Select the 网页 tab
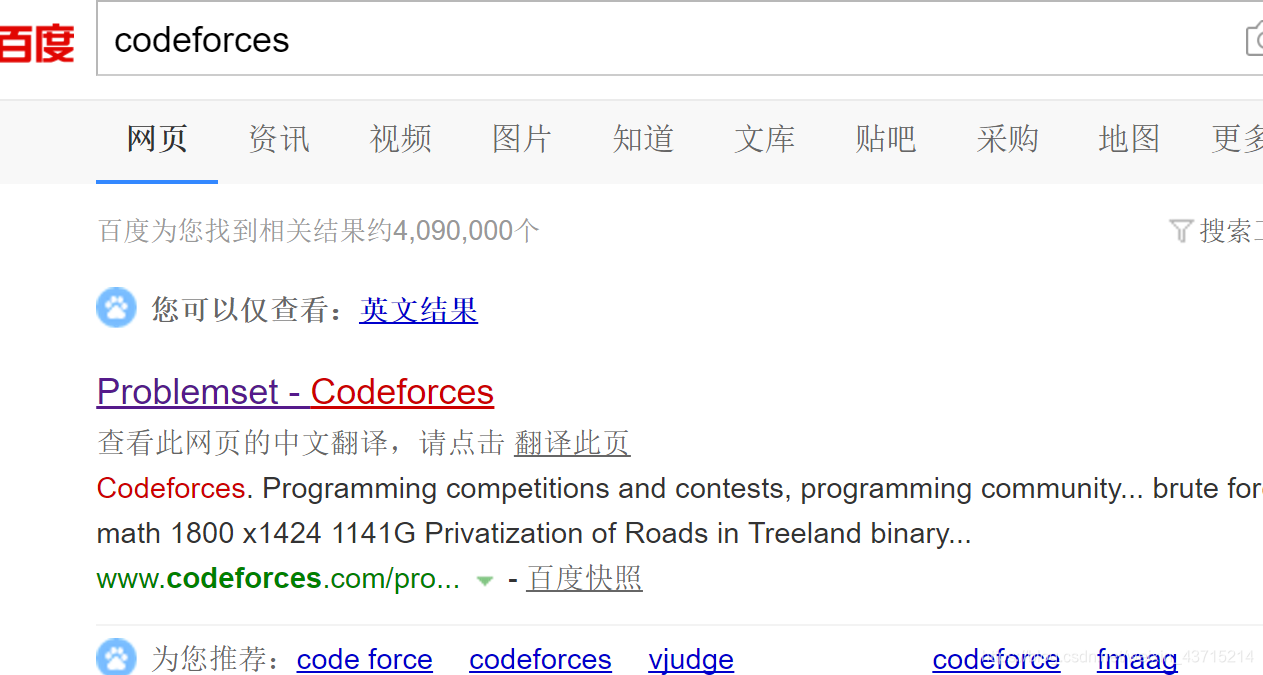 (157, 138)
